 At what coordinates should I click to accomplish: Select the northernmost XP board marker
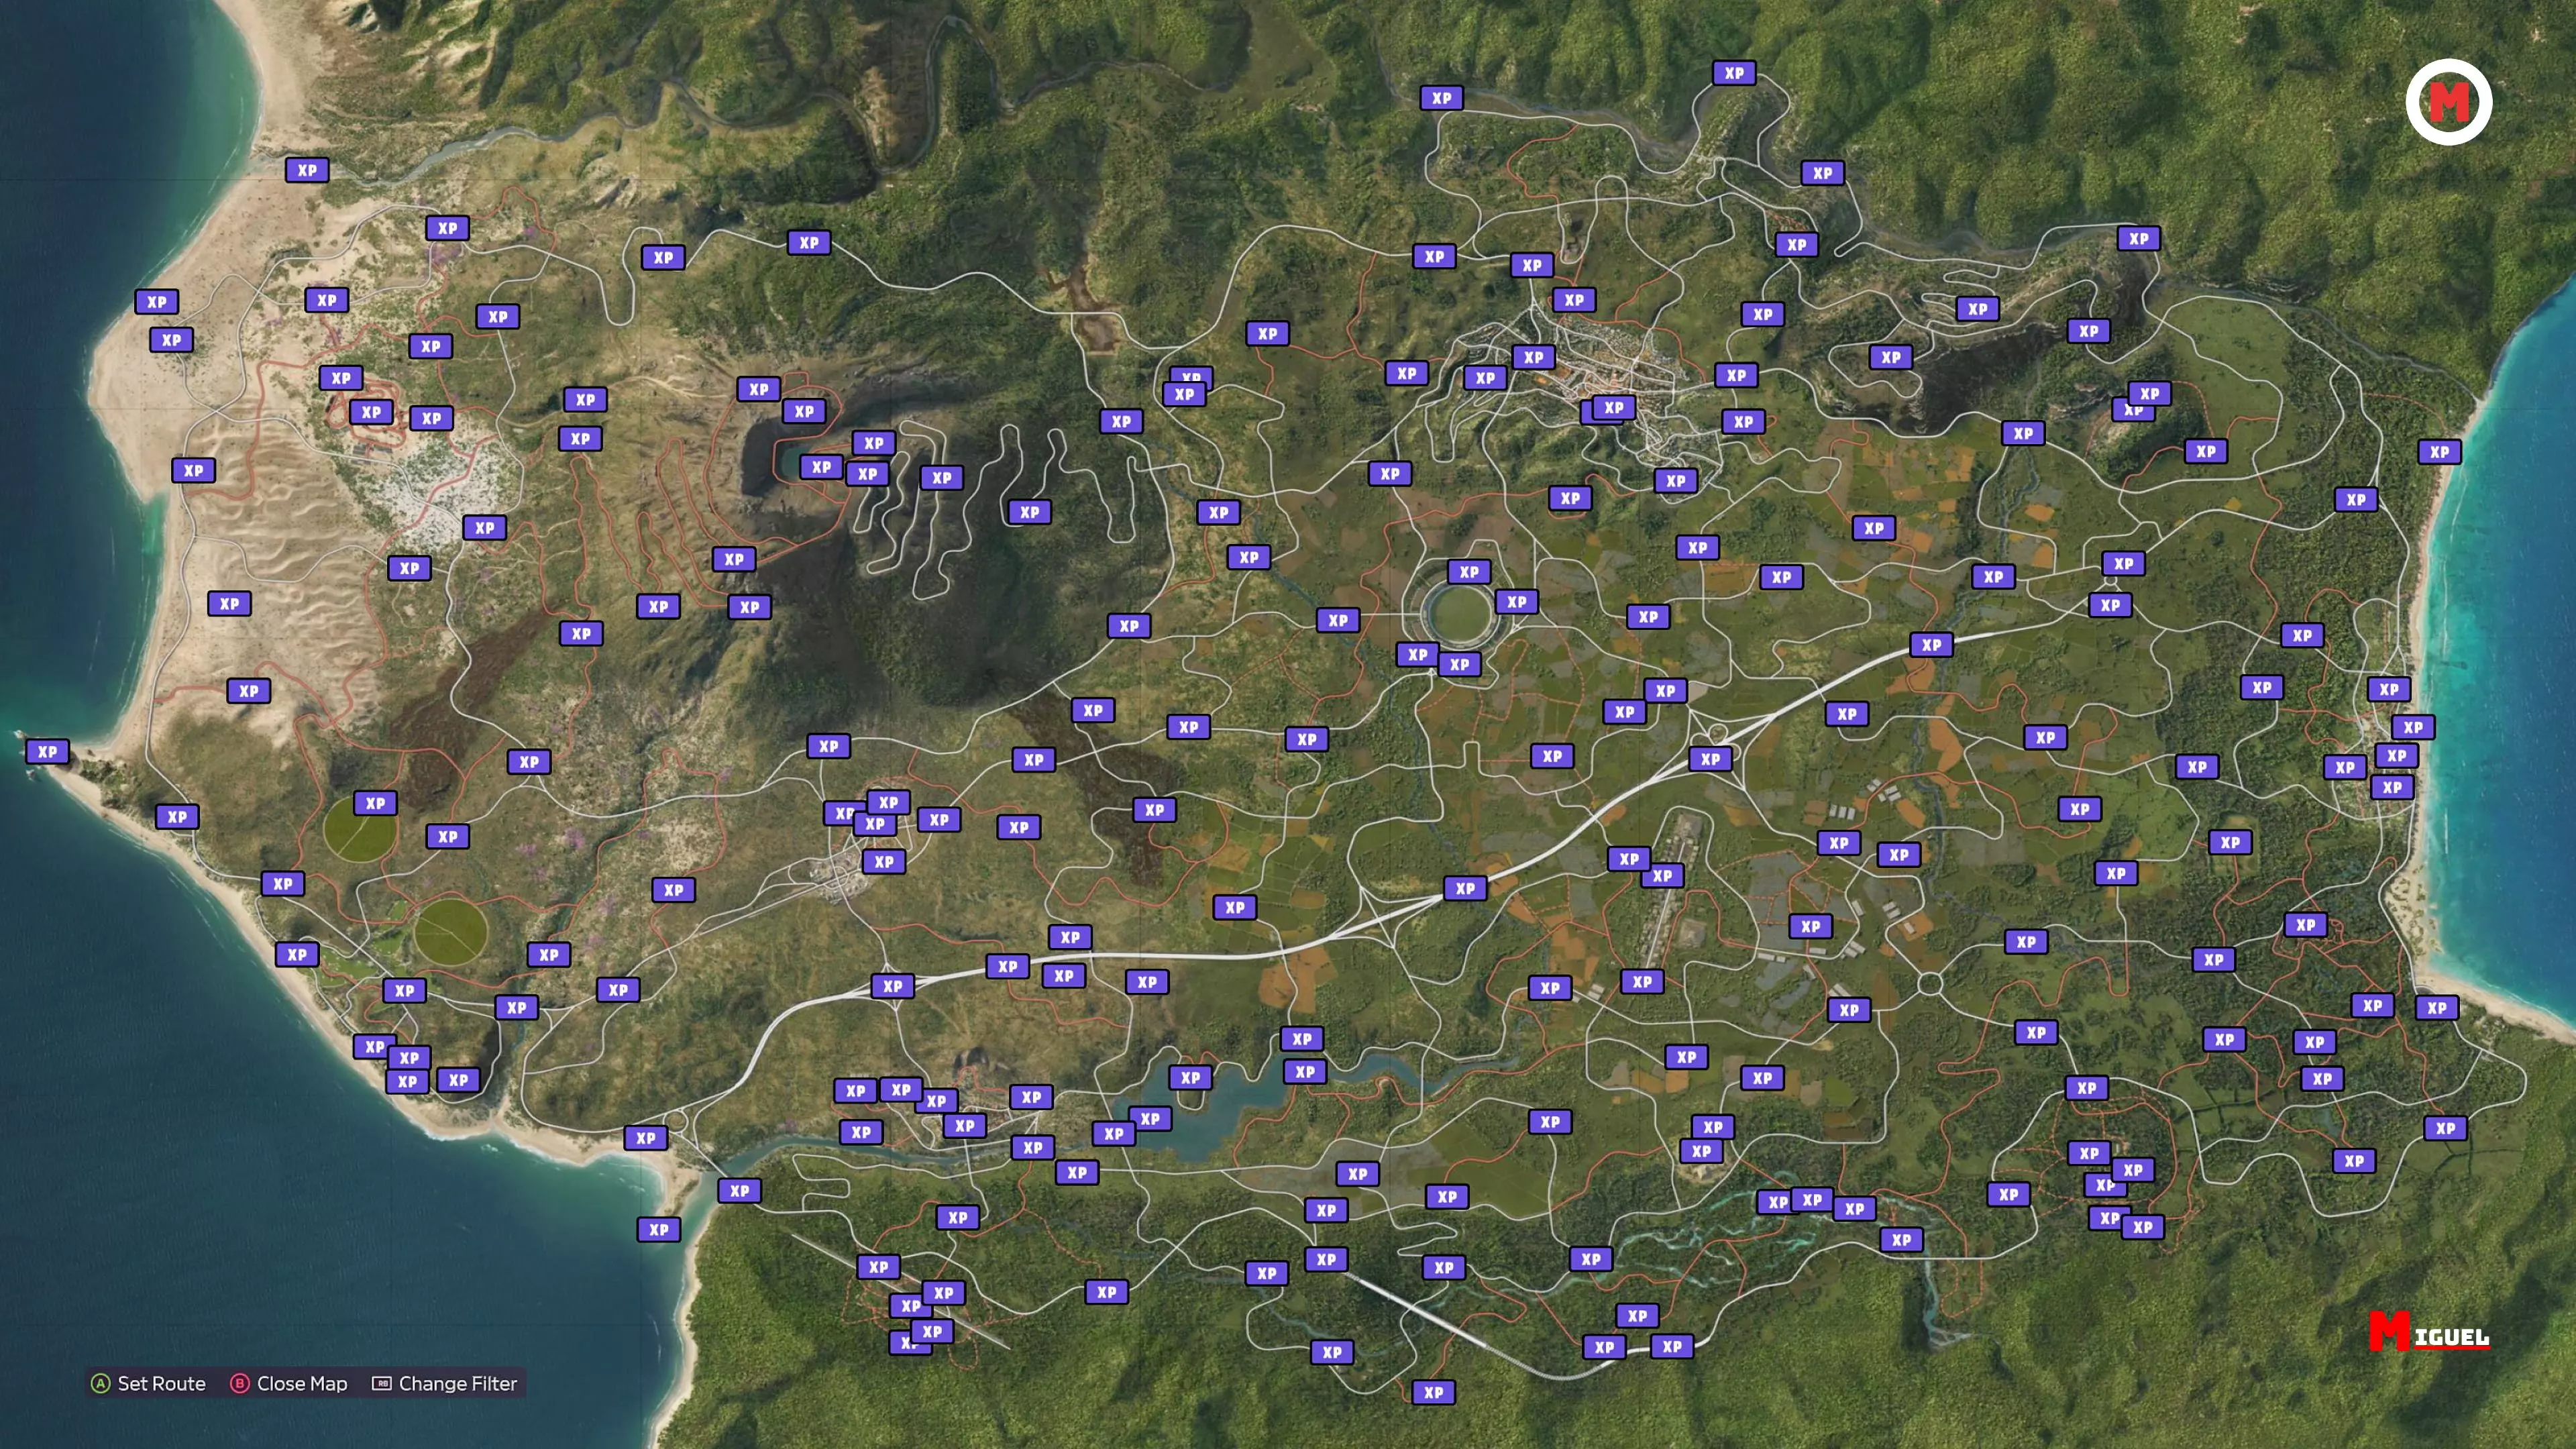(x=1733, y=73)
